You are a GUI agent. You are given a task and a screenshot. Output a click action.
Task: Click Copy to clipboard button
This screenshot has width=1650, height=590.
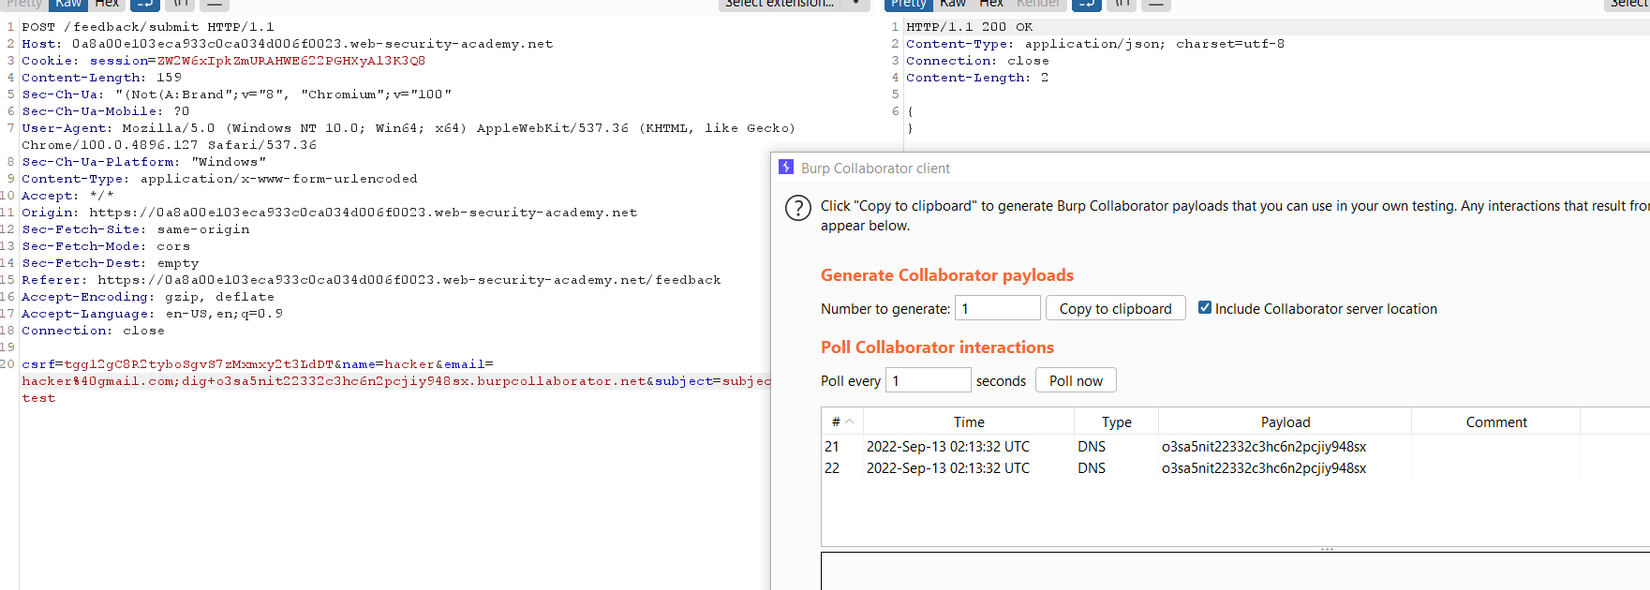[x=1115, y=308]
